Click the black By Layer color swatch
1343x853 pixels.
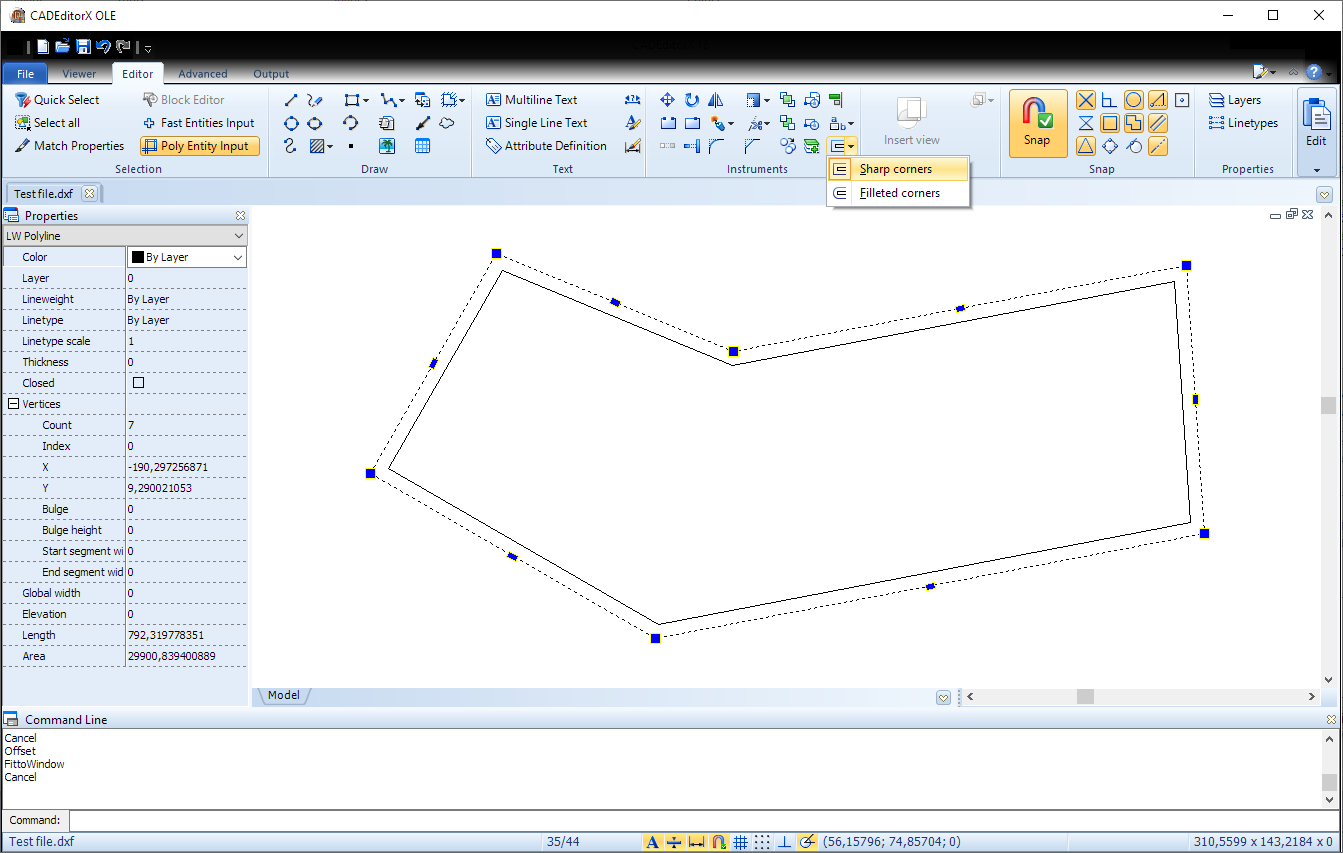click(x=136, y=257)
